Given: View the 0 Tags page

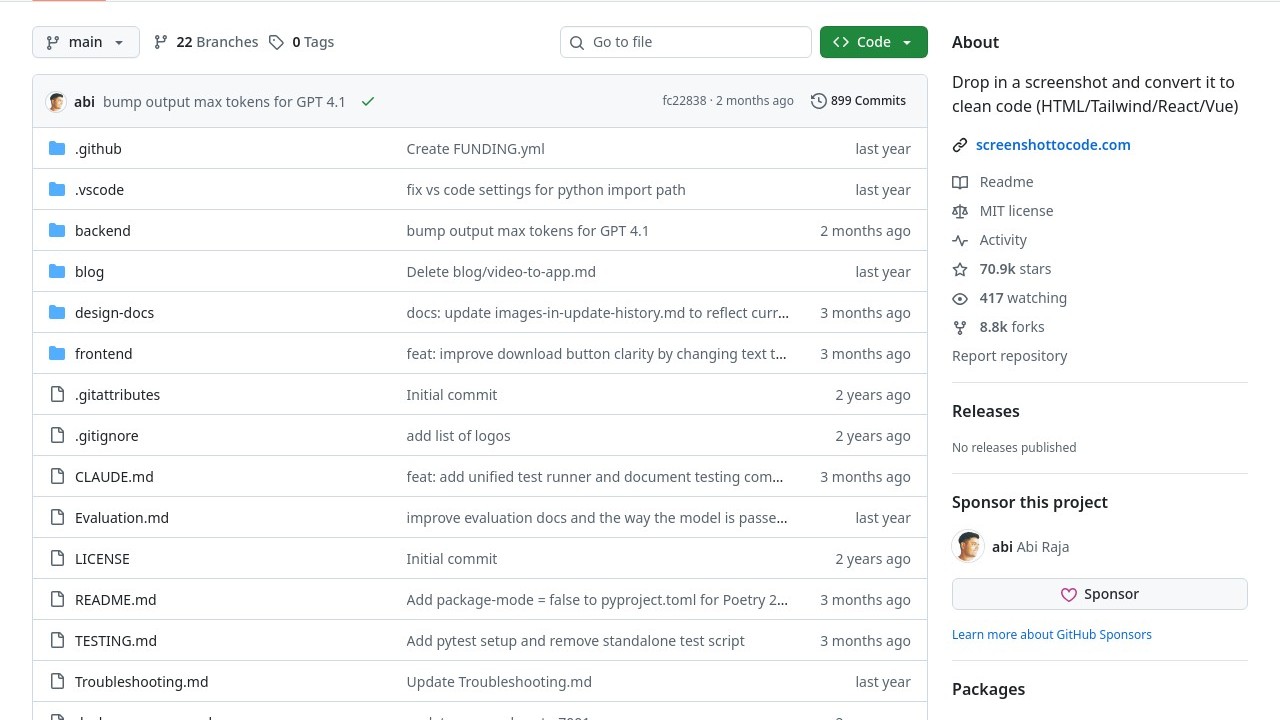Looking at the screenshot, I should (x=302, y=42).
